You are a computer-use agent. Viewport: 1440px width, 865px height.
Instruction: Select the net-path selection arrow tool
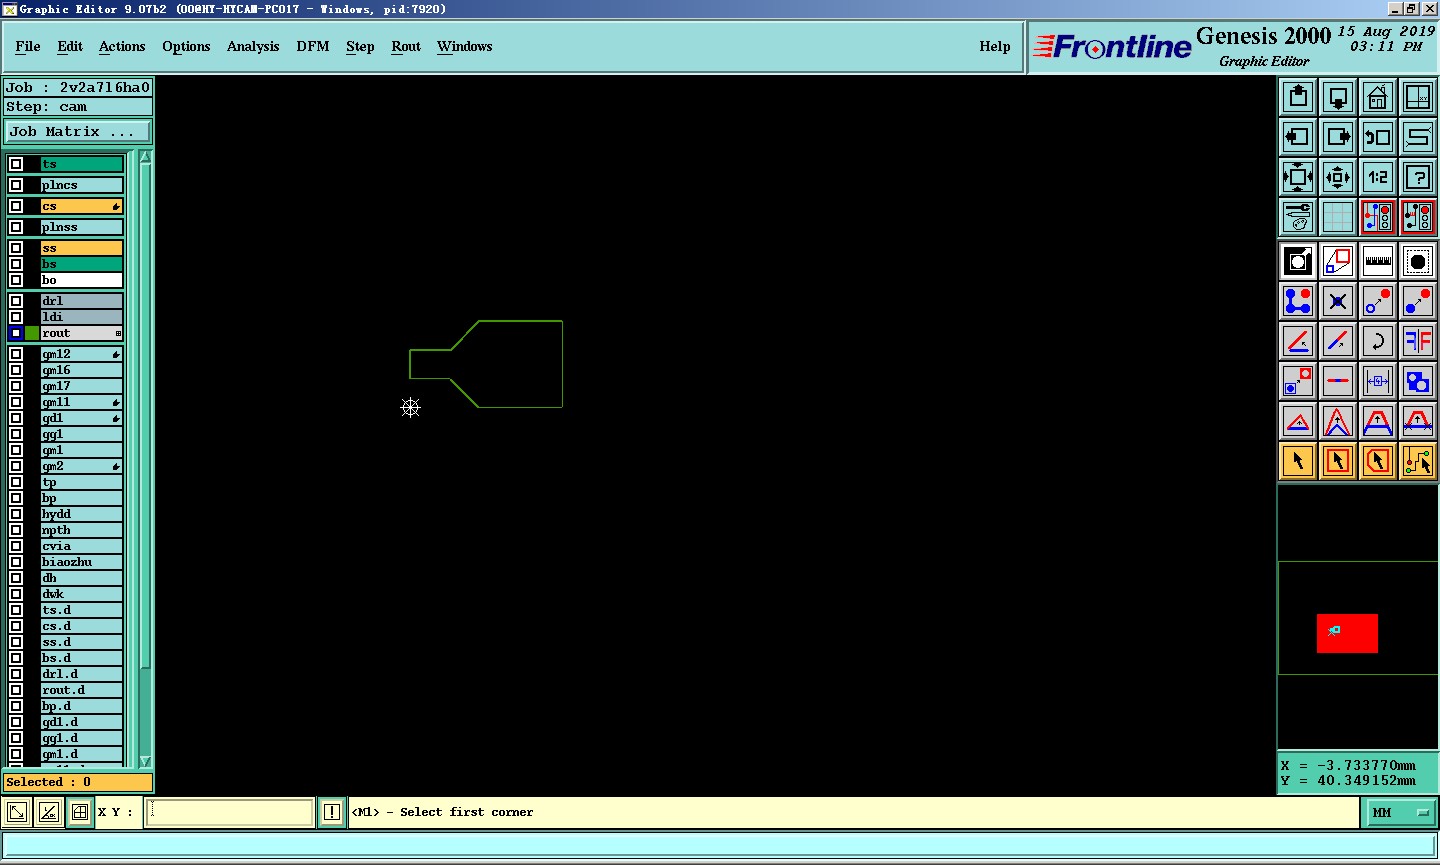pyautogui.click(x=1418, y=461)
